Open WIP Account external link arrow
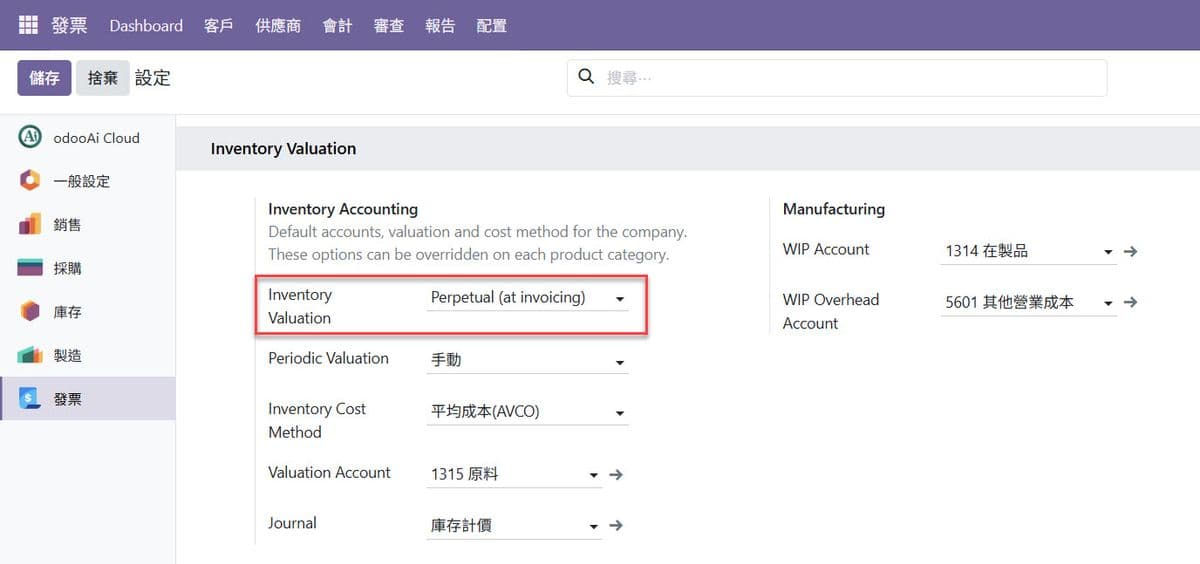Viewport: 1200px width, 564px height. click(1130, 252)
